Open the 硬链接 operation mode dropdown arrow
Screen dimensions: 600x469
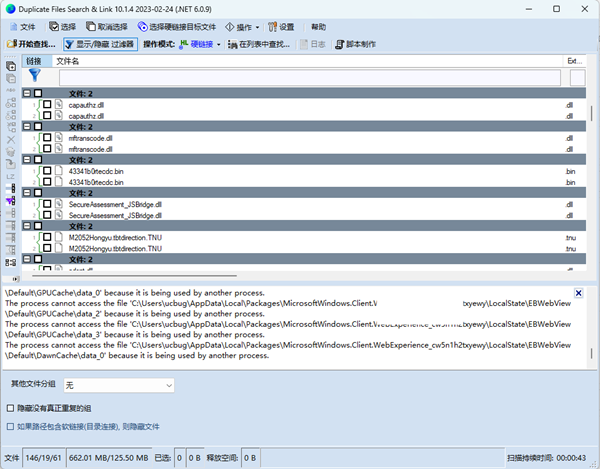pyautogui.click(x=218, y=45)
